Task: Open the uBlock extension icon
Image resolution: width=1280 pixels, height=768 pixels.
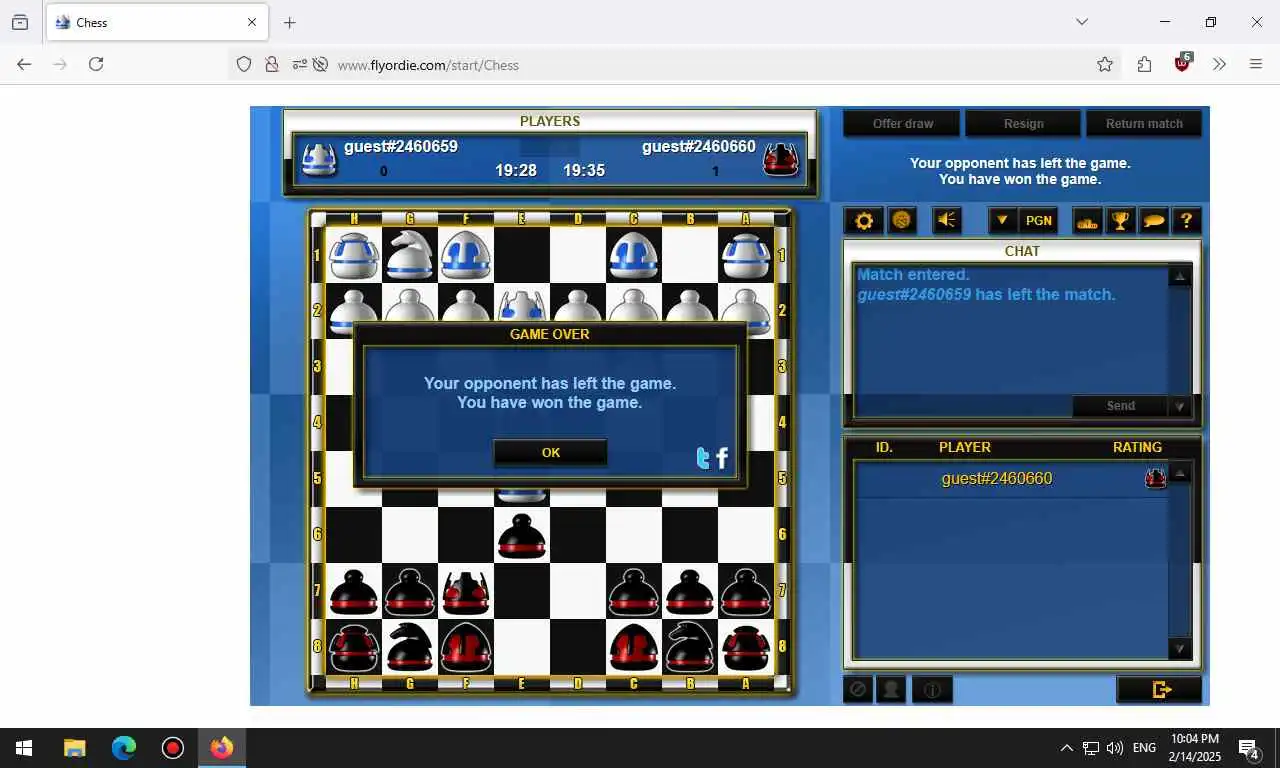Action: pos(1183,63)
